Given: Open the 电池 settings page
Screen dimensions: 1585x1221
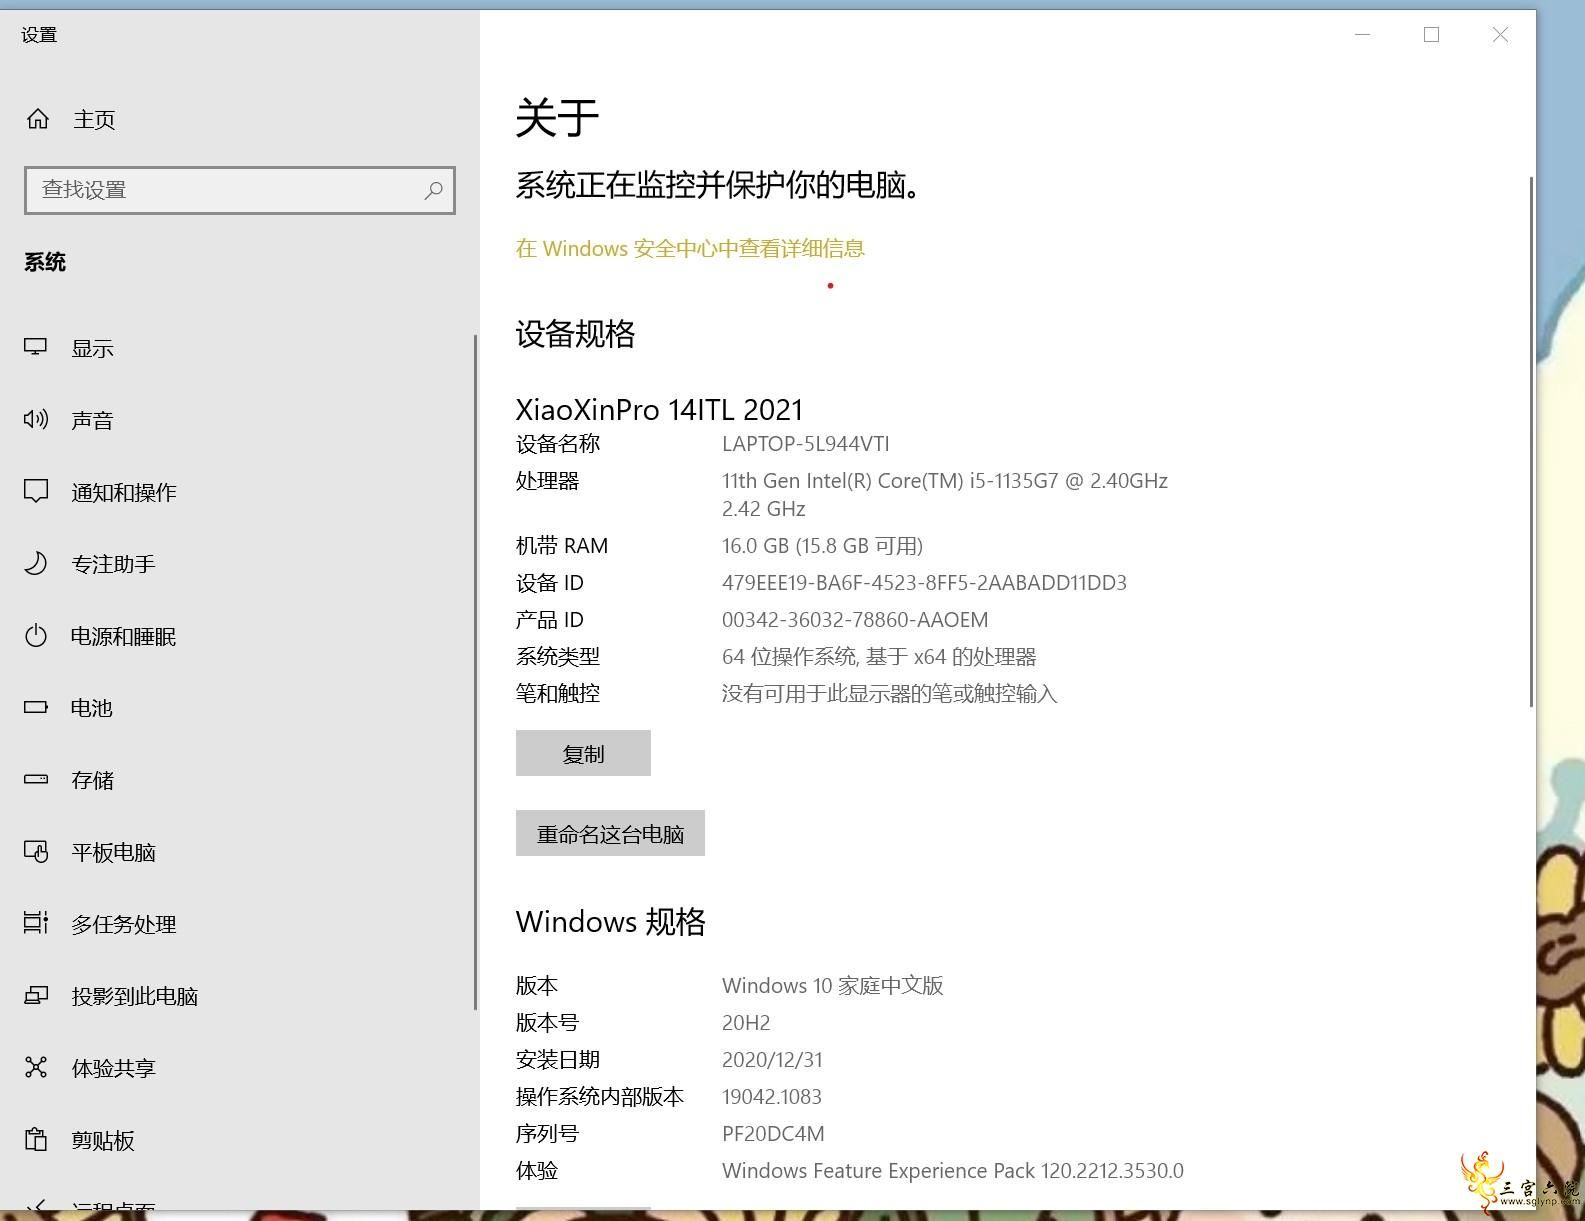Looking at the screenshot, I should pos(238,708).
